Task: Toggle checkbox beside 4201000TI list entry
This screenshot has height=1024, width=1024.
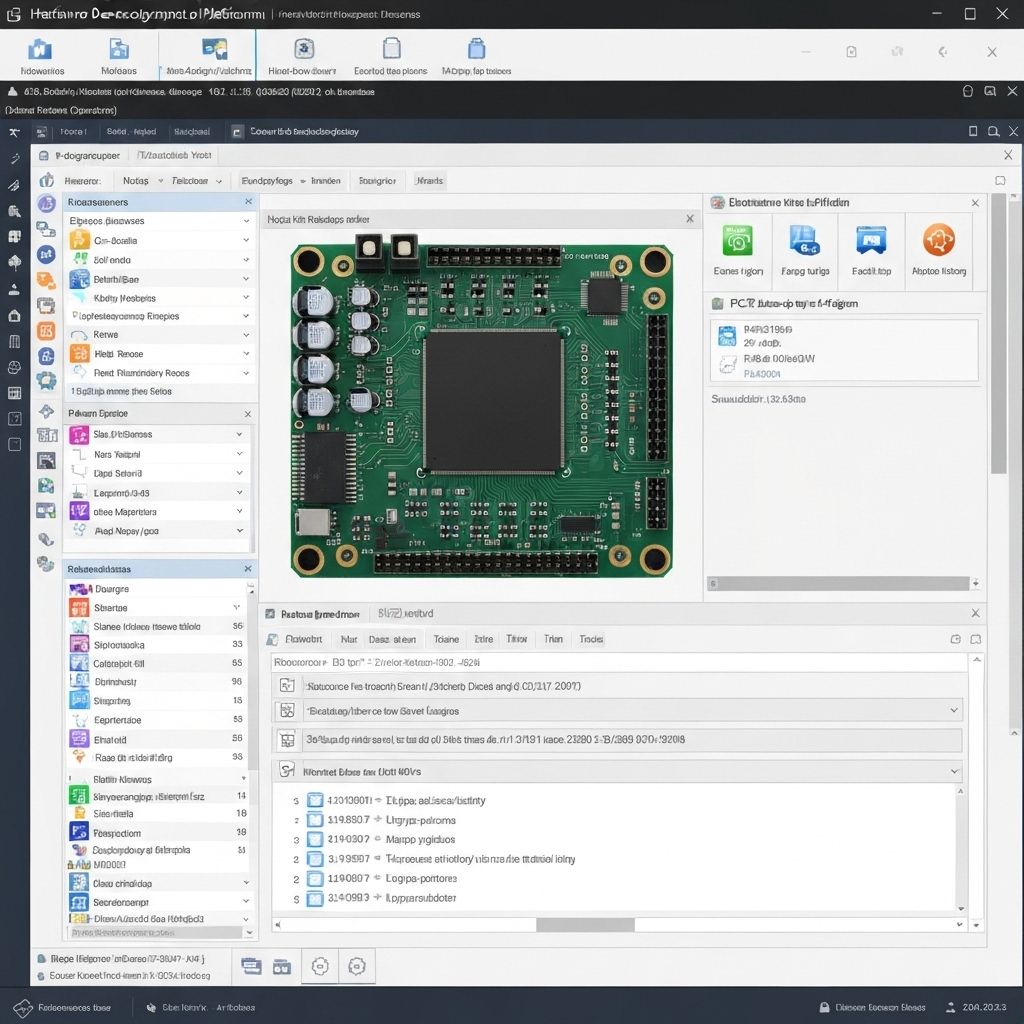Action: [x=315, y=801]
